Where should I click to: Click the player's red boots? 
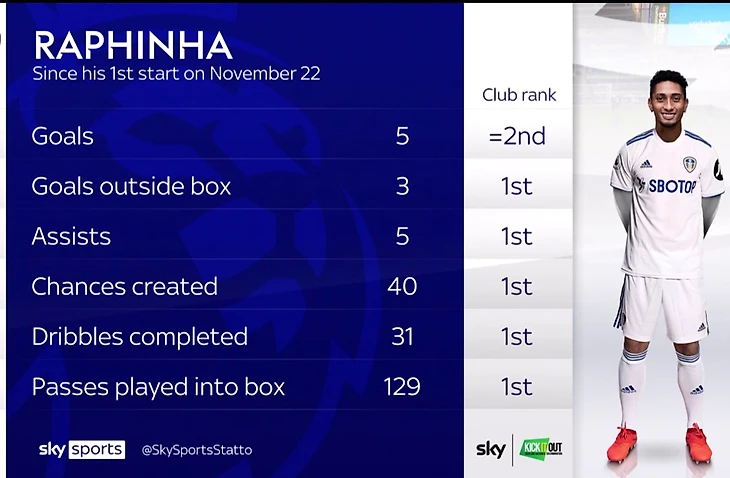660,443
